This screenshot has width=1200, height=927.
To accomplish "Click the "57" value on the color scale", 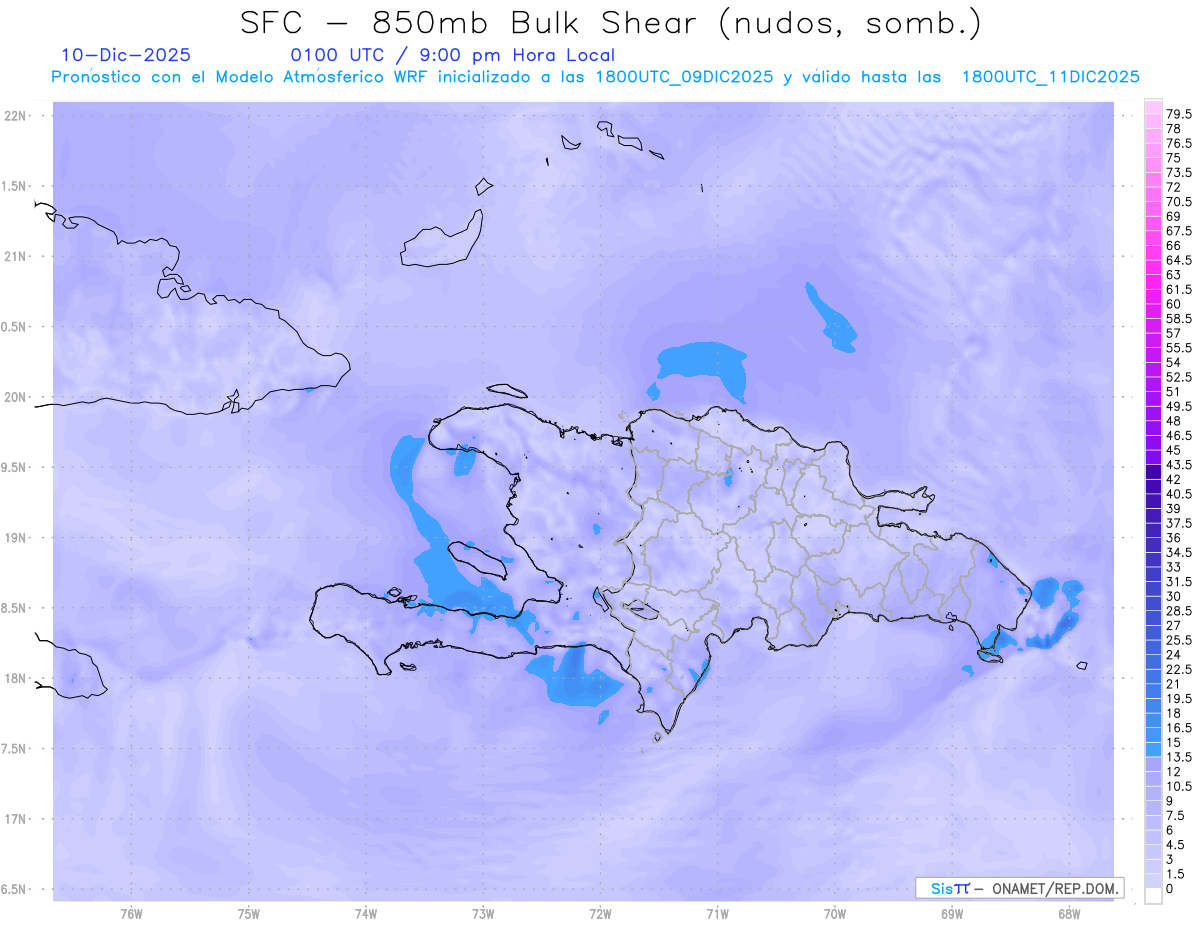I will click(1173, 332).
